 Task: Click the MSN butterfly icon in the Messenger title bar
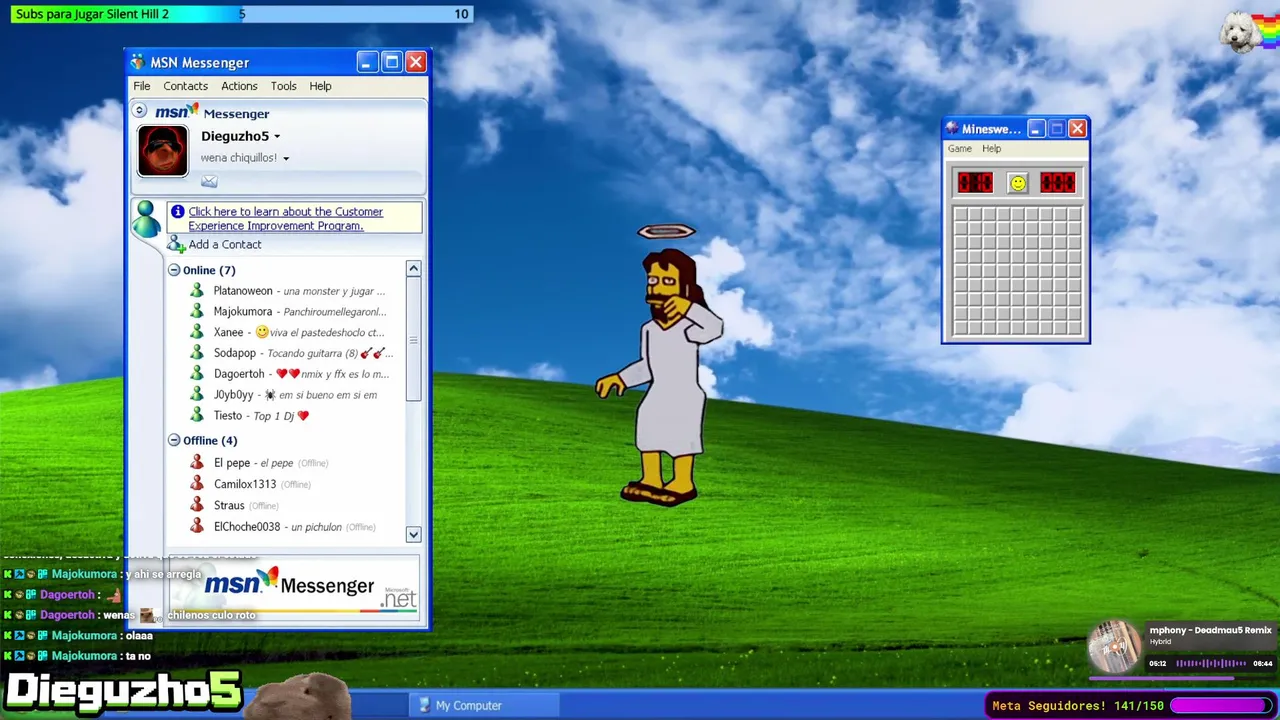[138, 62]
